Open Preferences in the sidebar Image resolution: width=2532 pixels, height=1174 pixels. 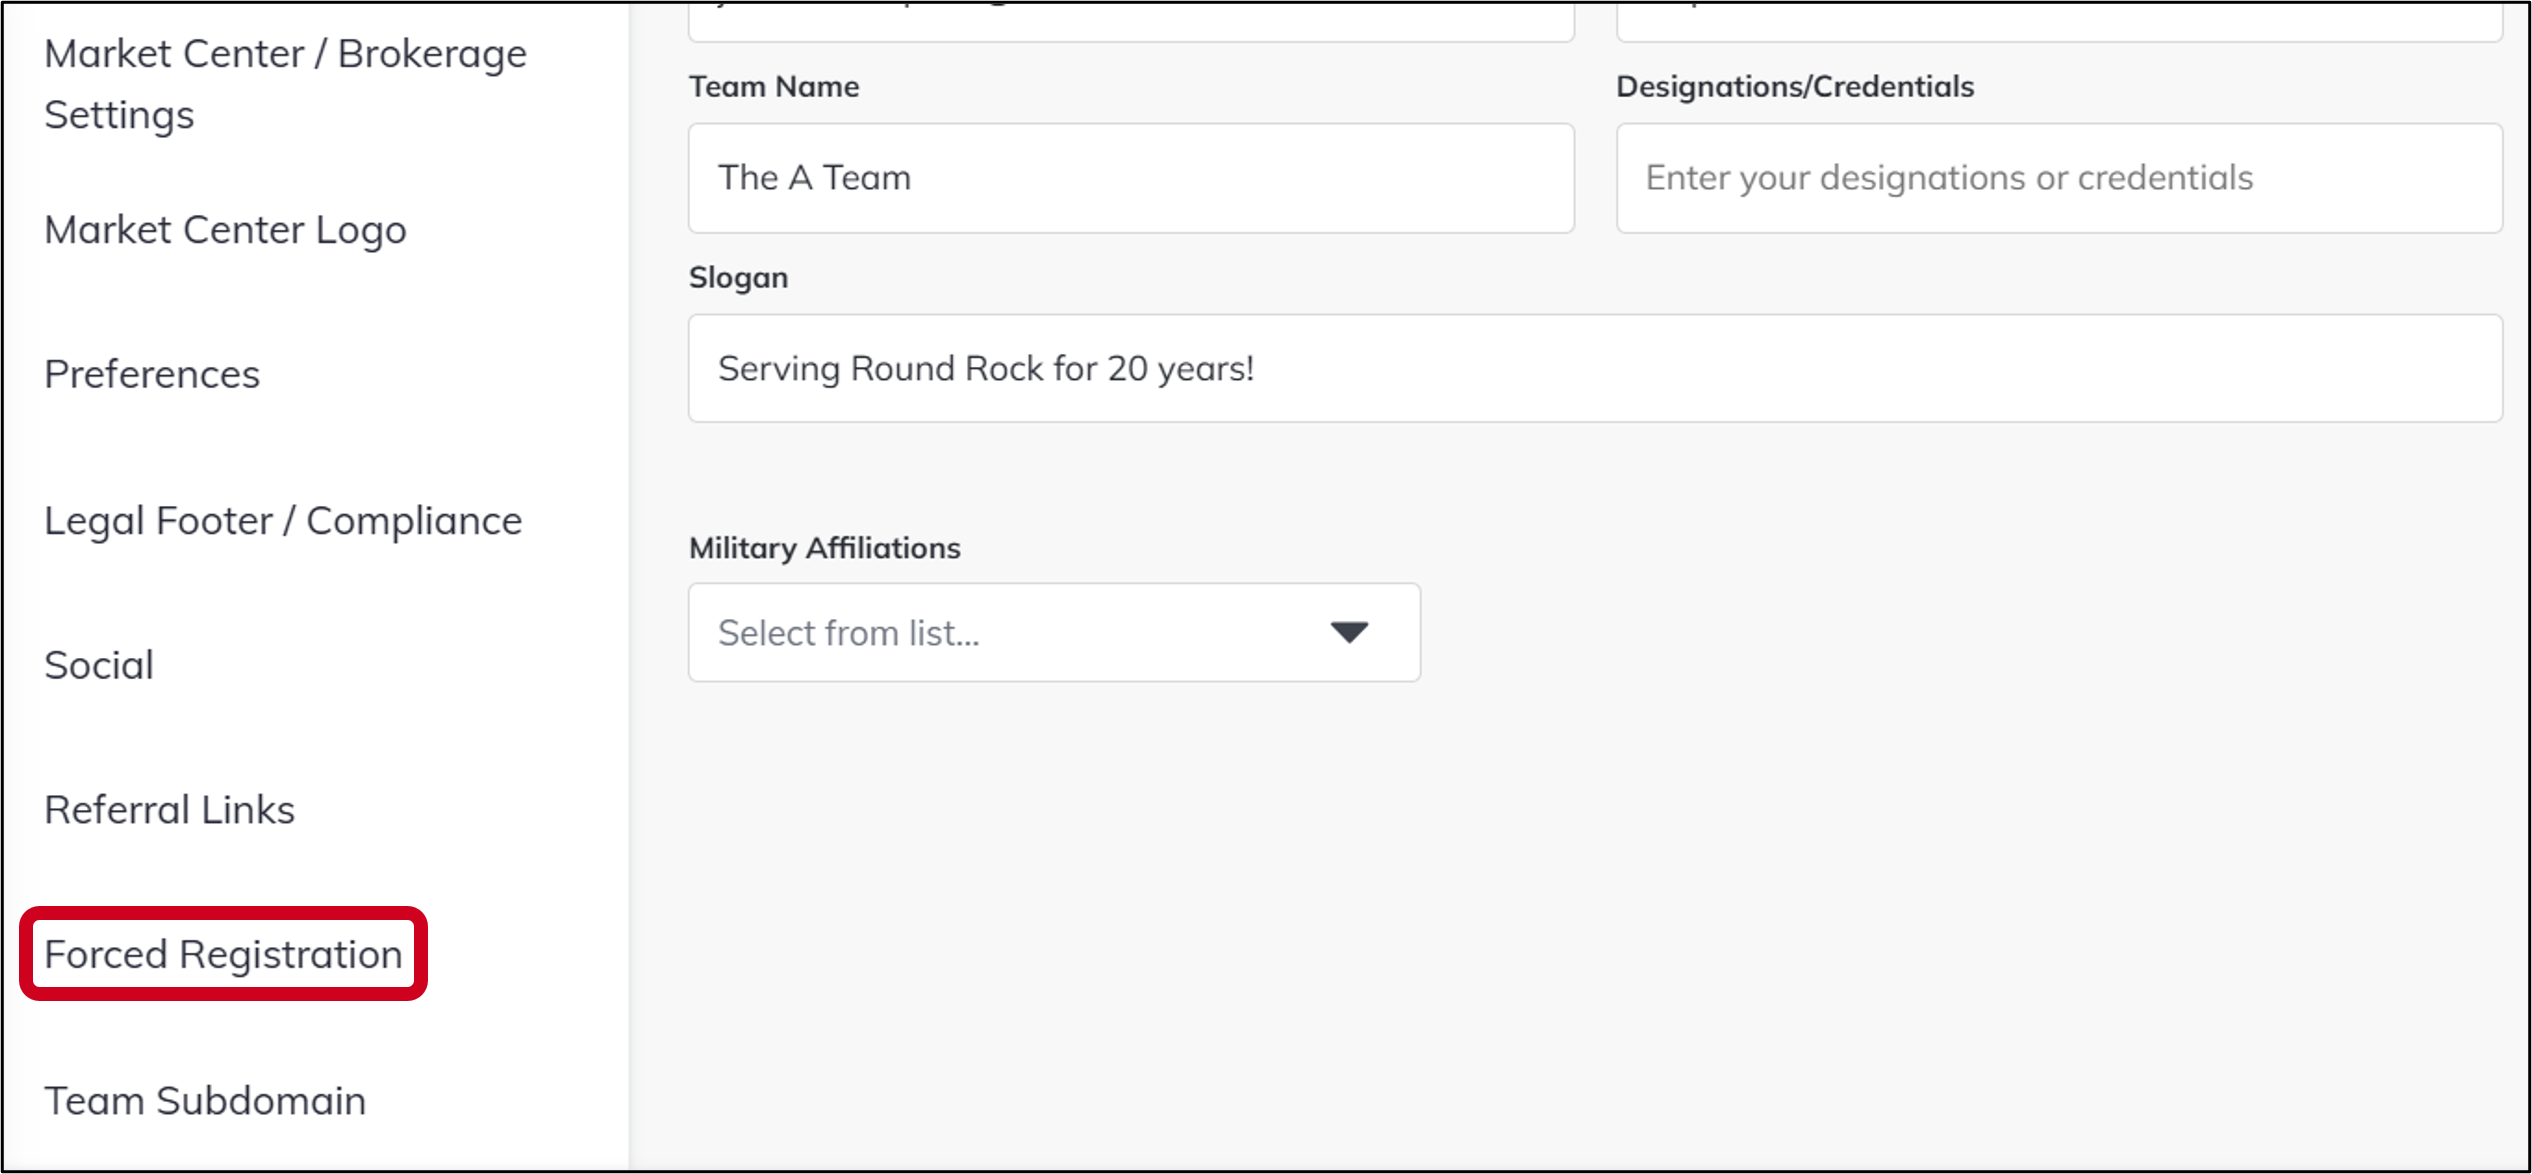[x=152, y=374]
